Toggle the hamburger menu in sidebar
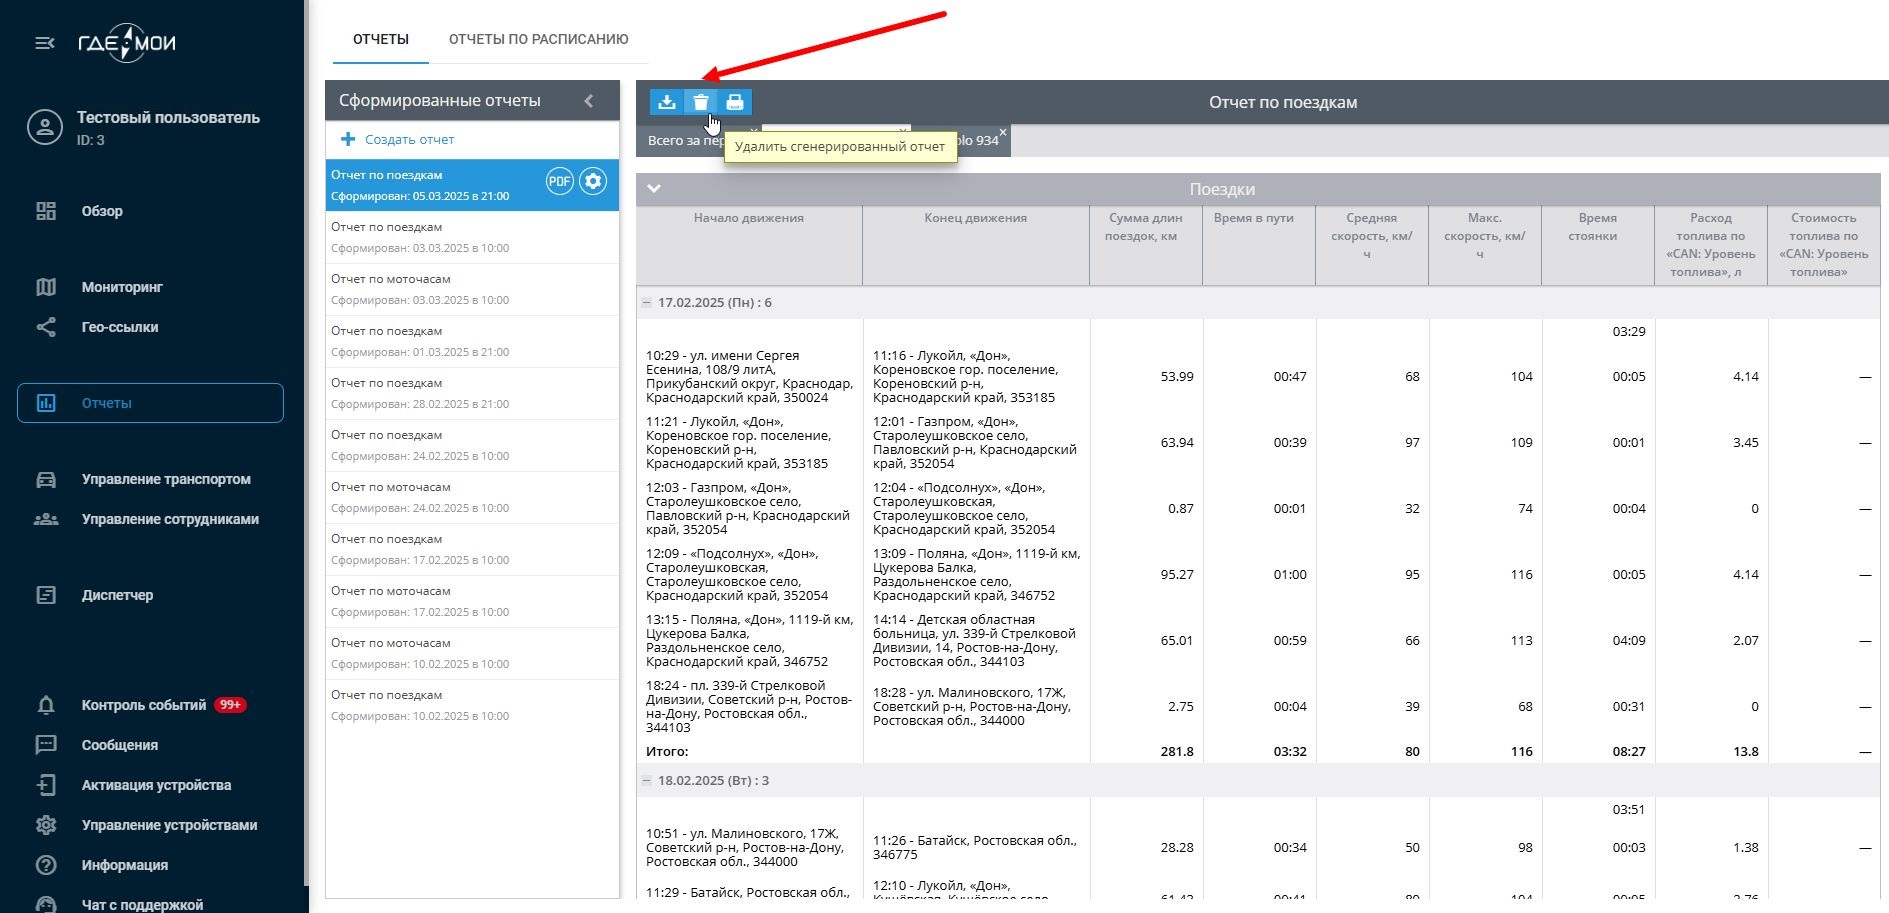The image size is (1889, 913). pos(45,43)
